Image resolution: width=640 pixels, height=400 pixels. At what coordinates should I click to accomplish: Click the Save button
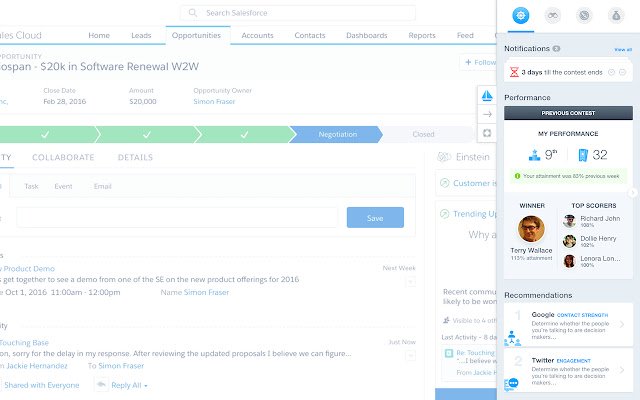pyautogui.click(x=375, y=218)
